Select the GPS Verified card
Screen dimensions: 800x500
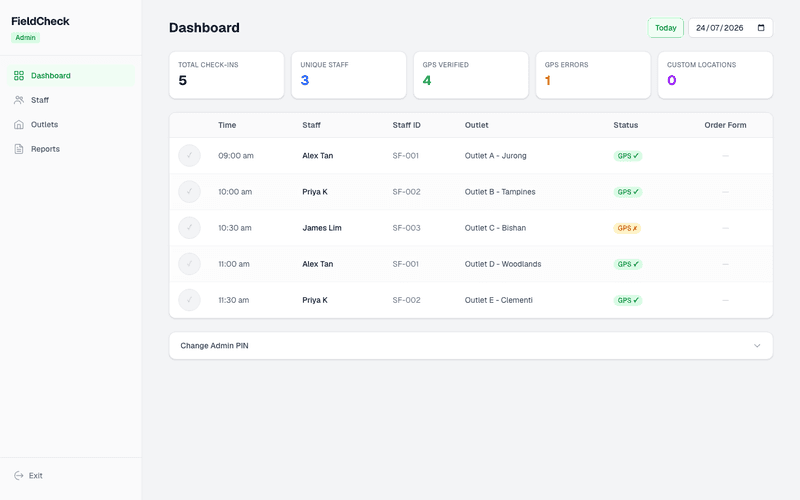(471, 75)
